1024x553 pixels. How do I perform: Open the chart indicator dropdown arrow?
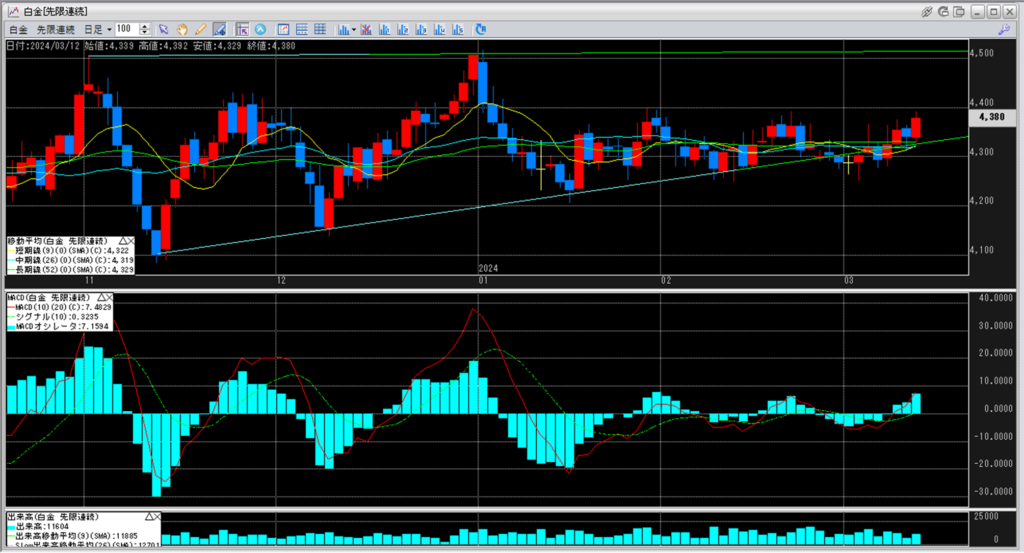click(353, 30)
